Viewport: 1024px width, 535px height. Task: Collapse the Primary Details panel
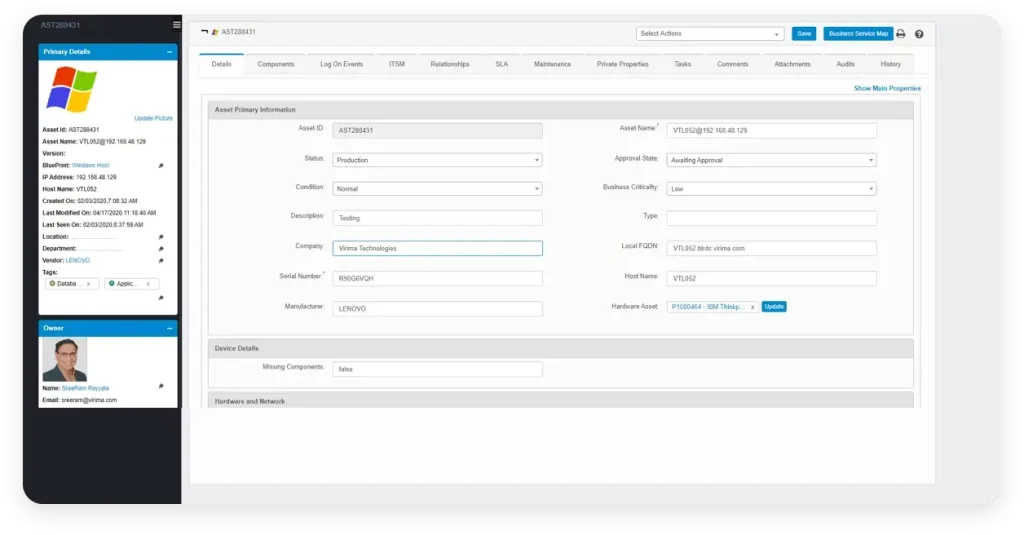[x=169, y=51]
